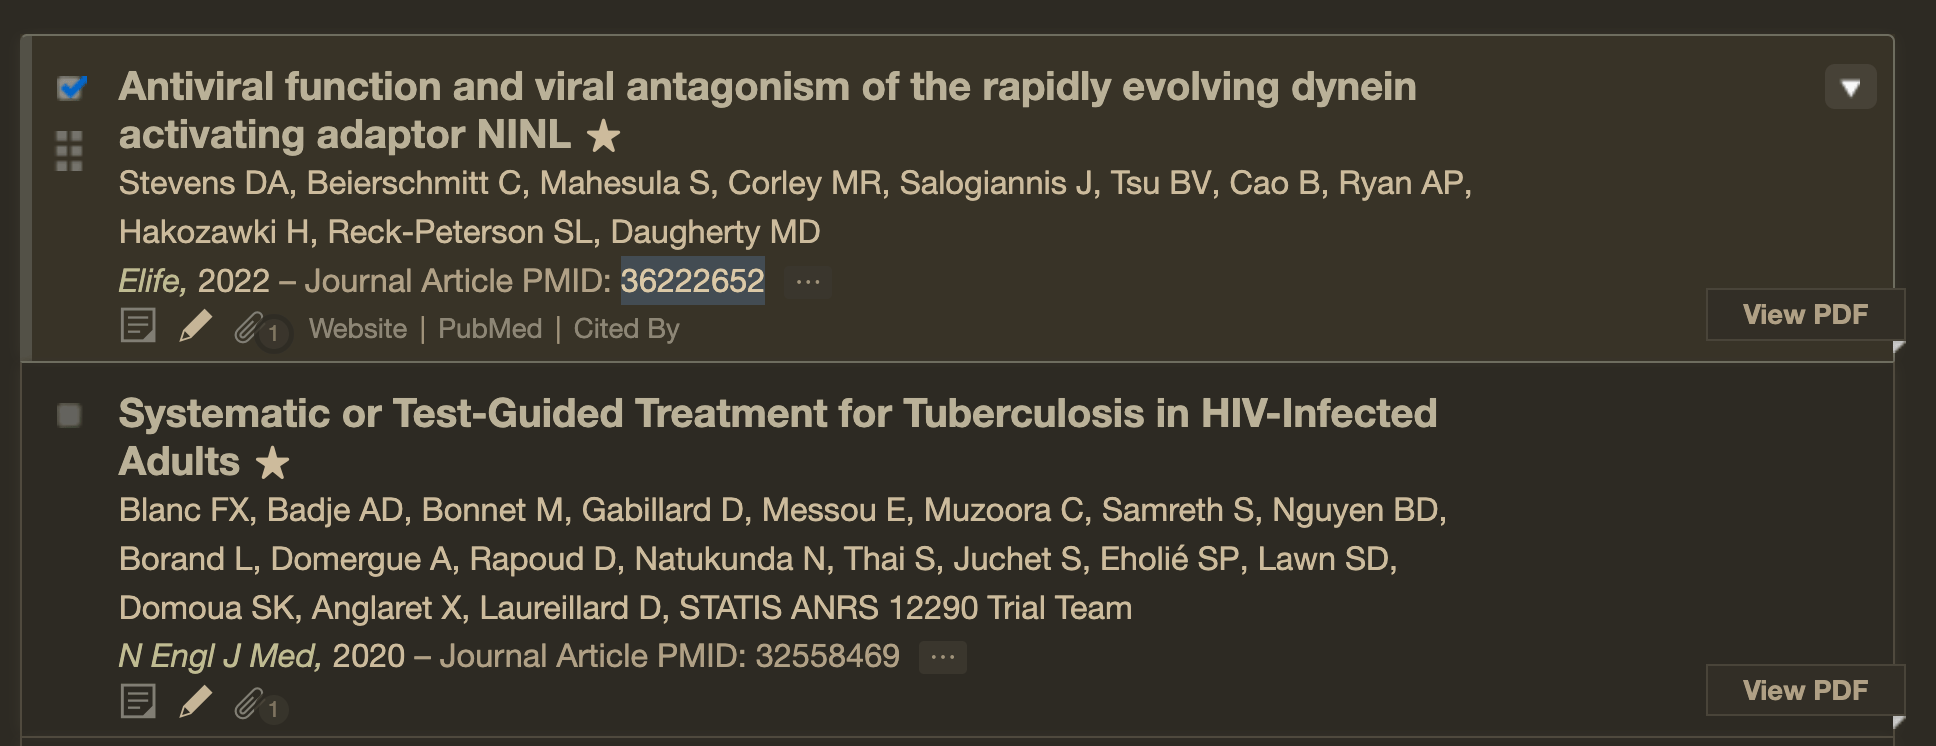This screenshot has width=1936, height=746.
Task: Open the PubMed link
Action: point(490,329)
